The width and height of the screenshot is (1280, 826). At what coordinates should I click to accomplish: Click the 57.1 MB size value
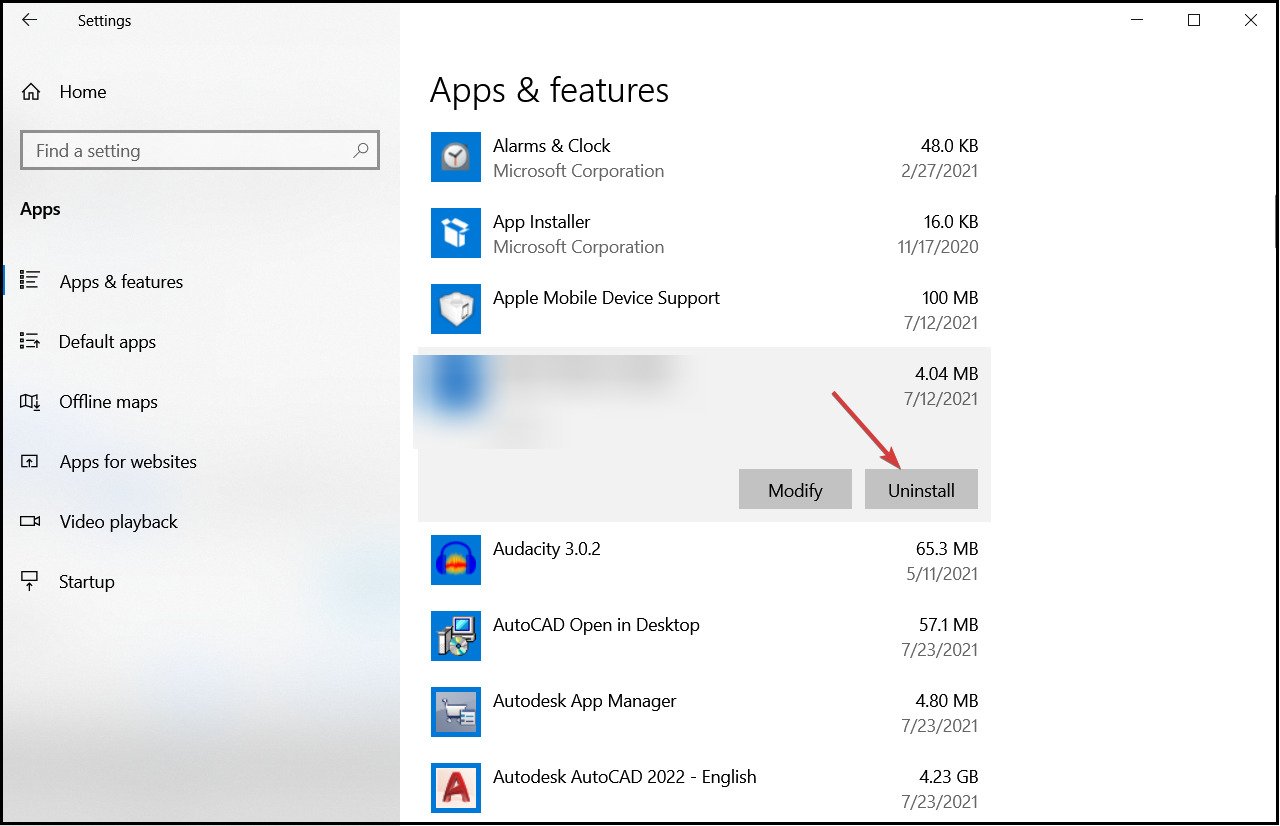pos(948,625)
